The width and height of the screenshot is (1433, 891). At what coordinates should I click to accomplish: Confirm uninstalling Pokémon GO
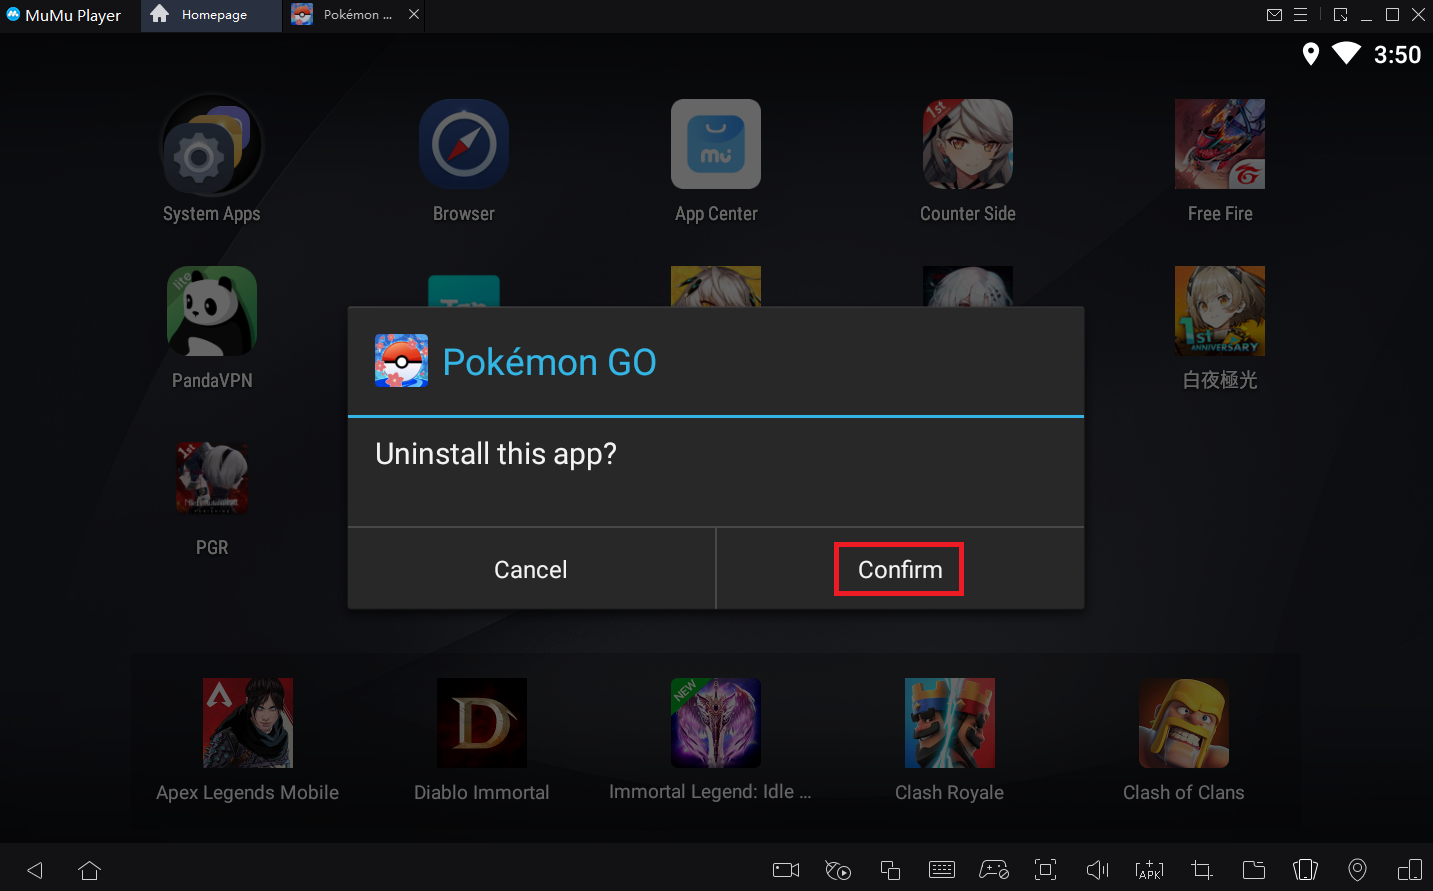[900, 569]
